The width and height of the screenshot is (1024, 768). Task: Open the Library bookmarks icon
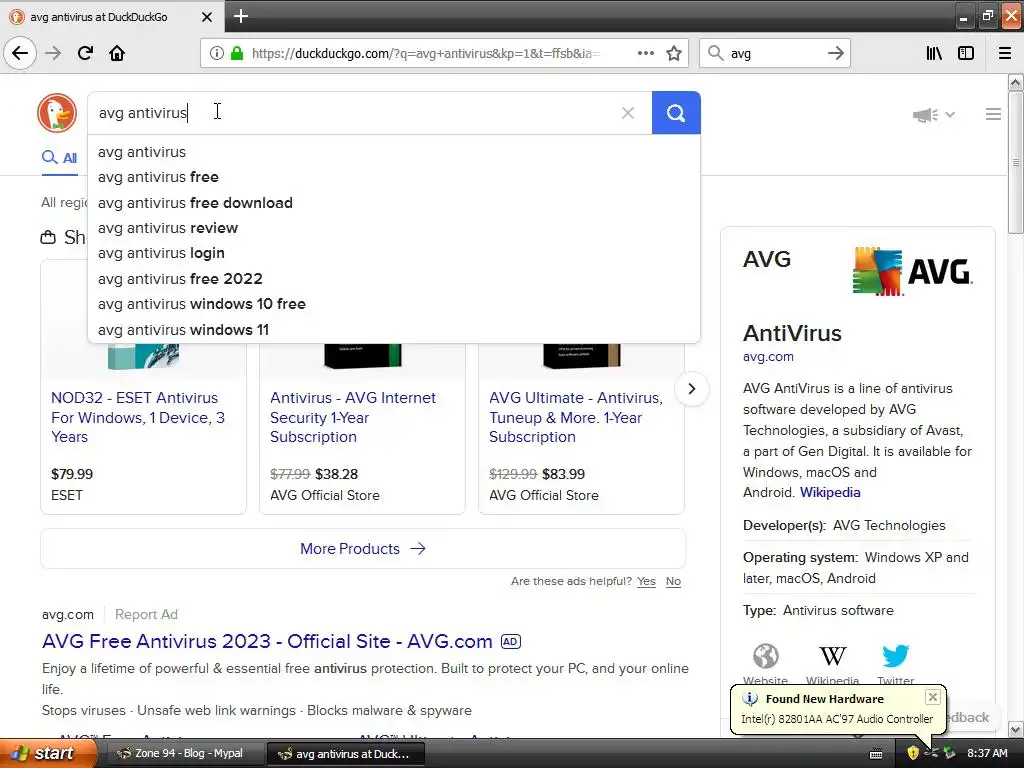point(934,53)
